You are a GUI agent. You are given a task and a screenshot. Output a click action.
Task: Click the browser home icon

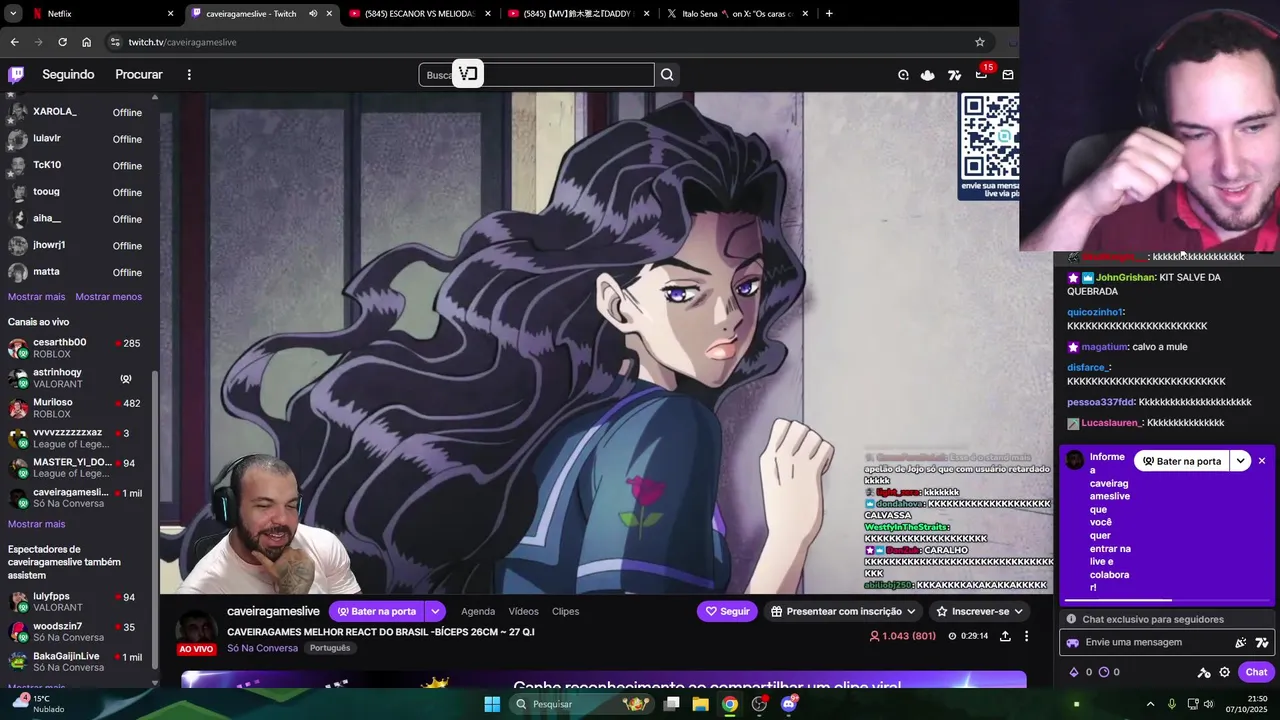click(87, 42)
